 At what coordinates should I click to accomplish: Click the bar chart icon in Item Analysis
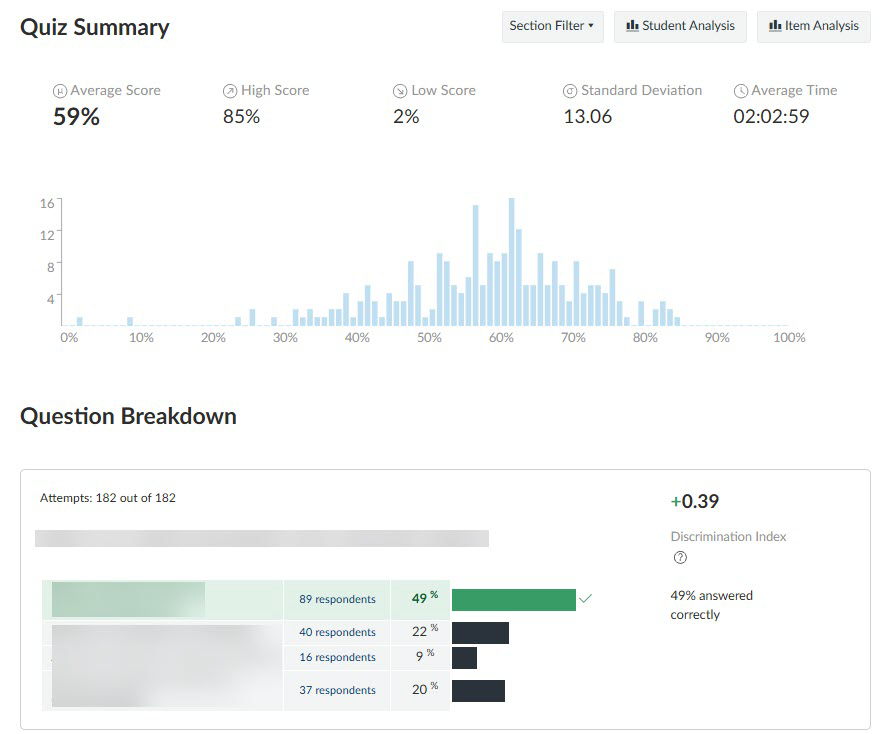pos(775,26)
